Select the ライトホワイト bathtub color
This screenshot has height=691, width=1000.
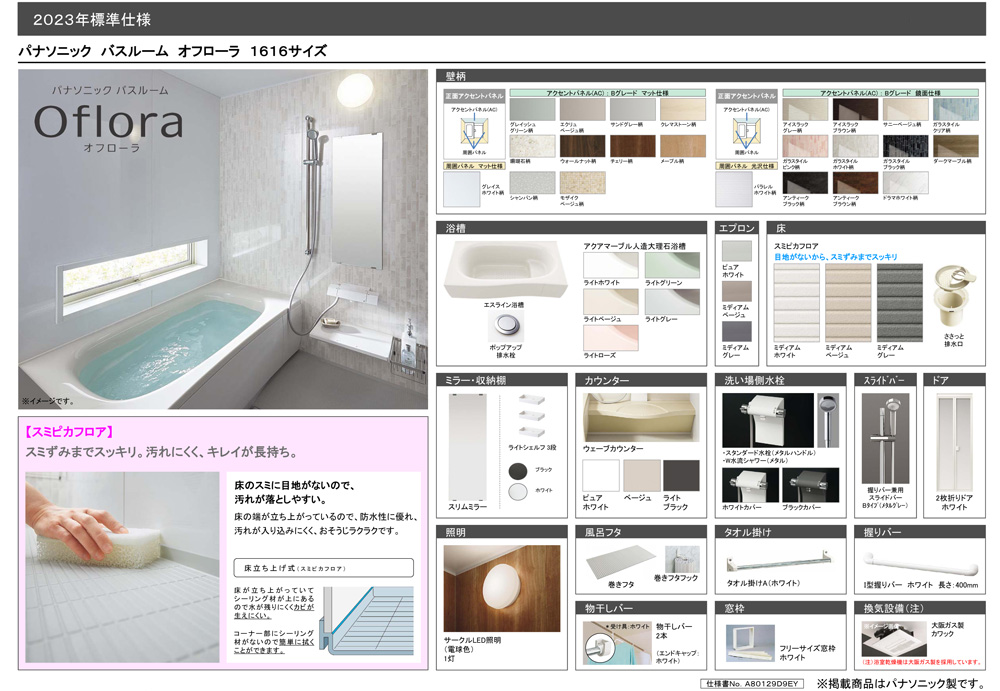(611, 265)
